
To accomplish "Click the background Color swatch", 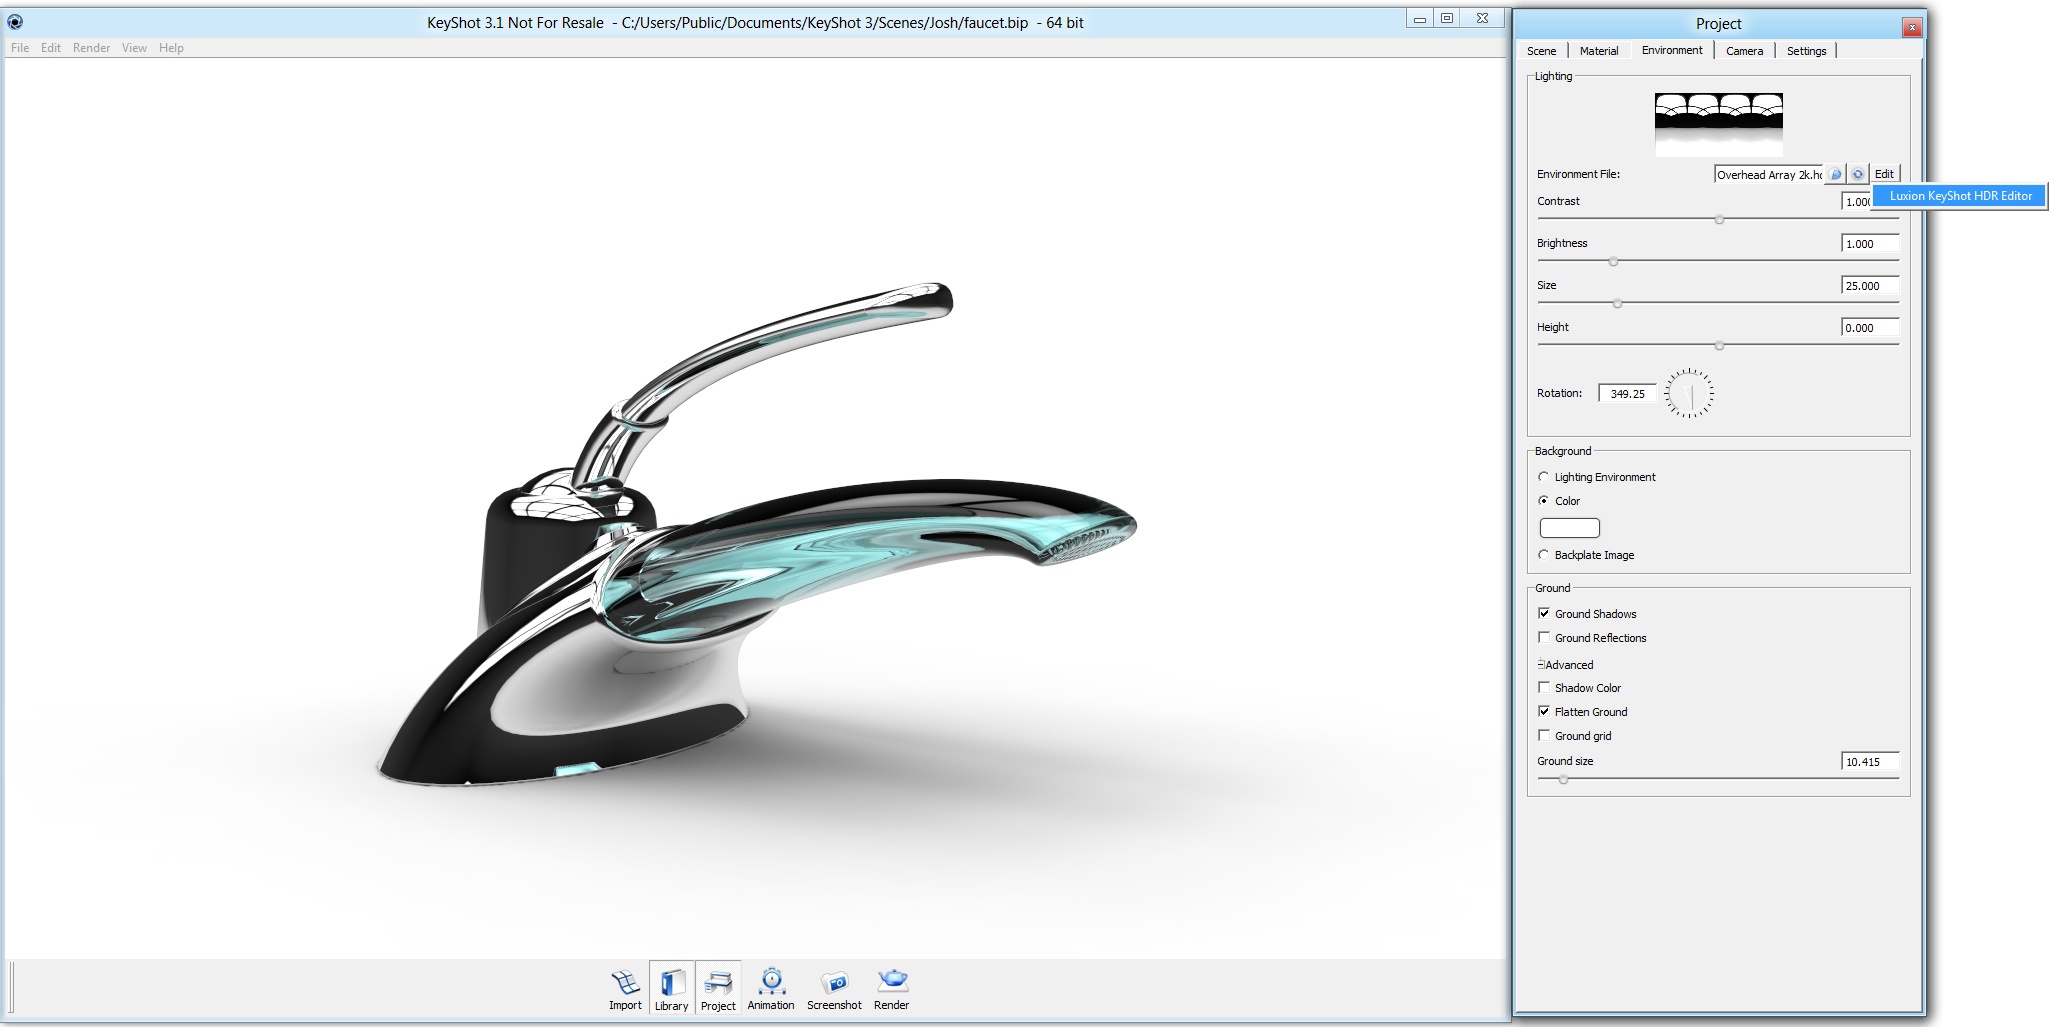I will [x=1569, y=527].
